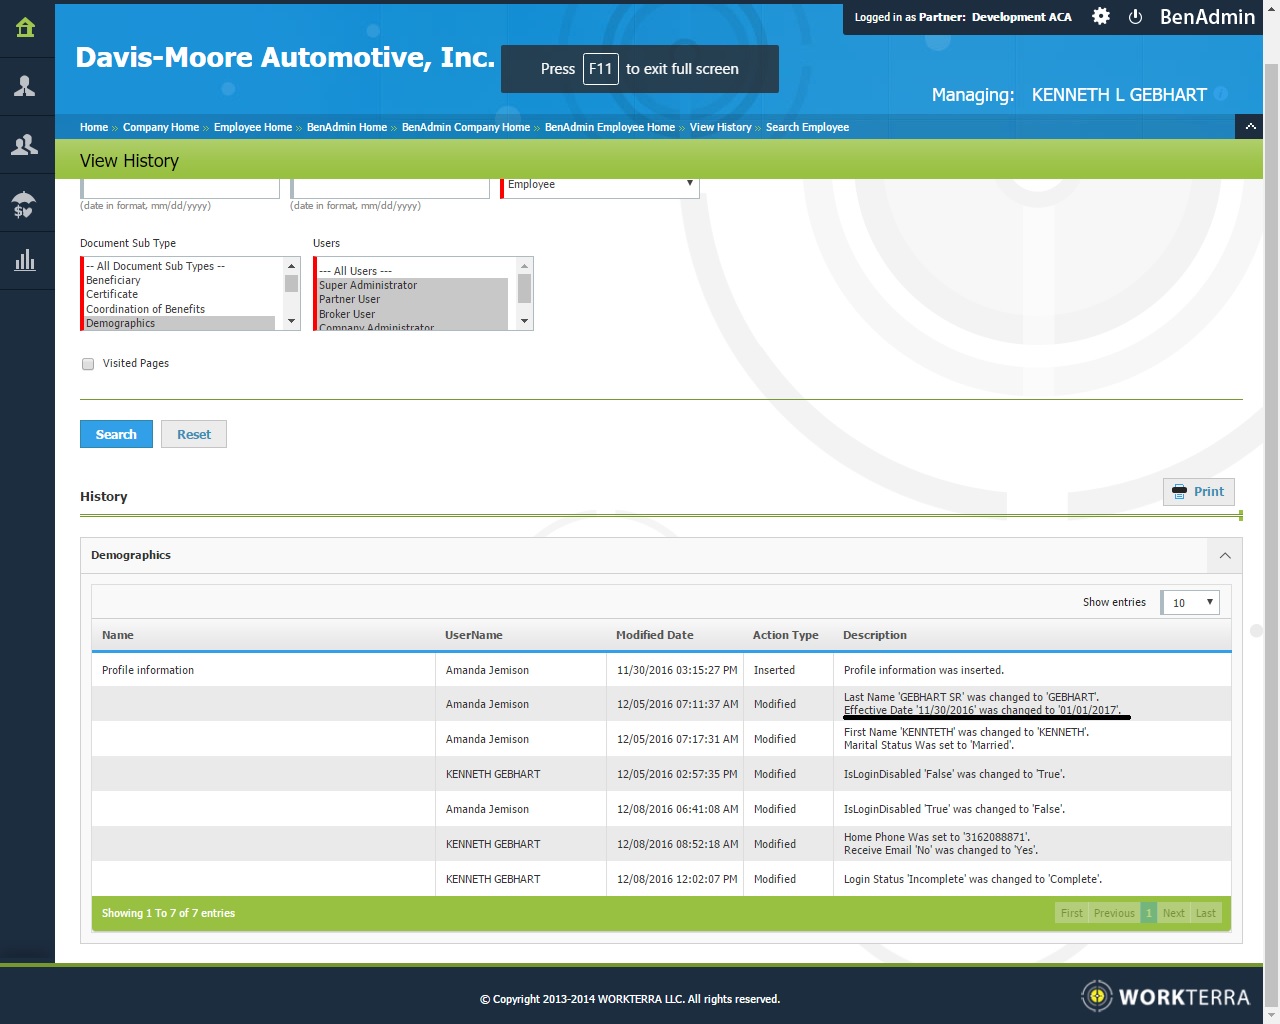Open View History breadcrumb

721,127
